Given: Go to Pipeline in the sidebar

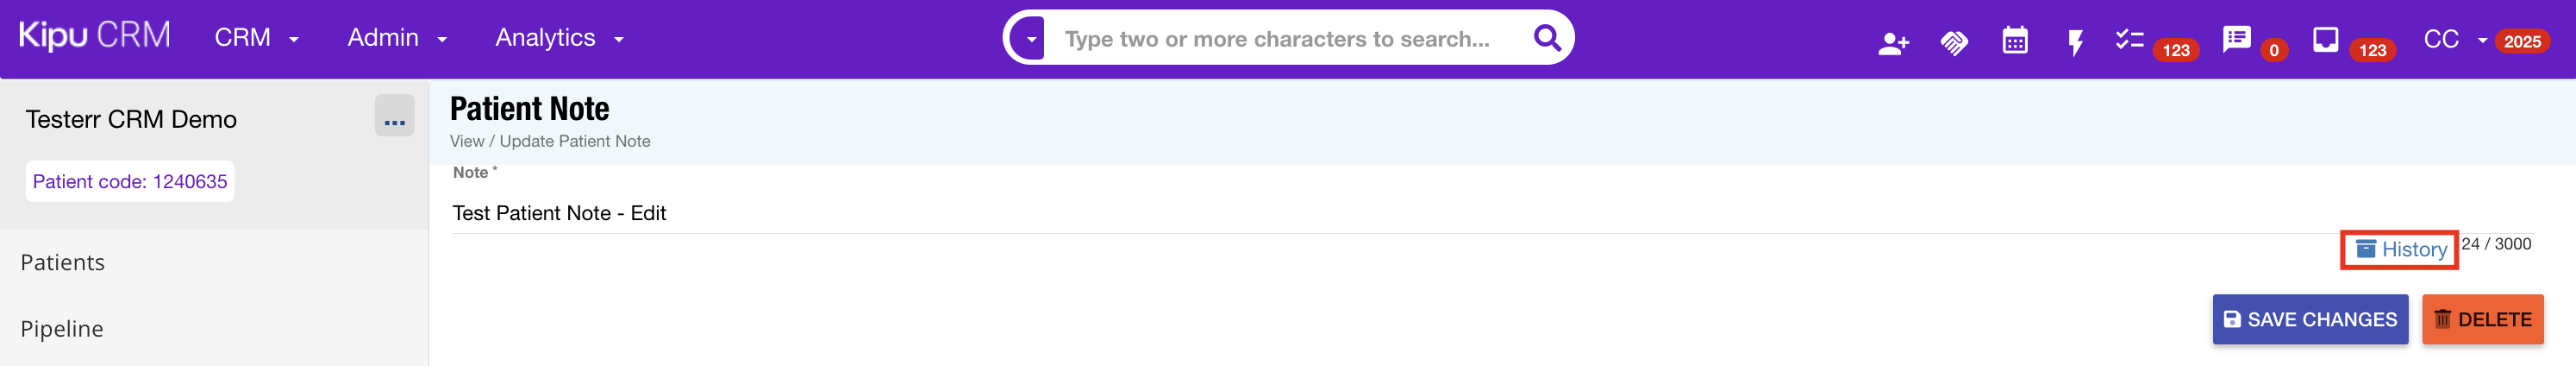Looking at the screenshot, I should pyautogui.click(x=62, y=328).
